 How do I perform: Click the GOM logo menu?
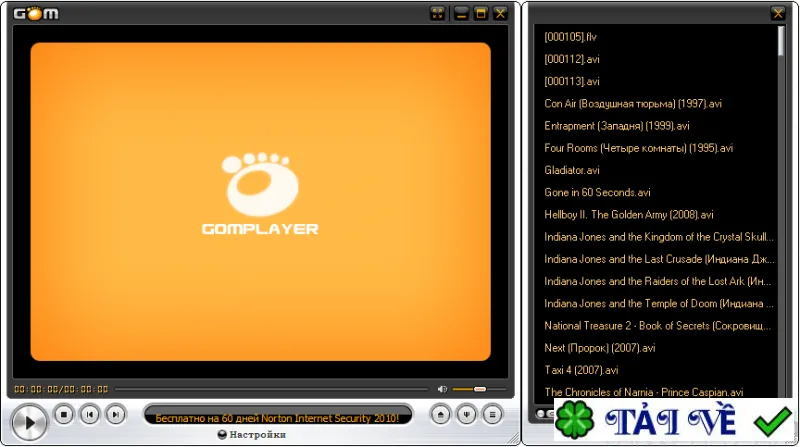(x=36, y=14)
